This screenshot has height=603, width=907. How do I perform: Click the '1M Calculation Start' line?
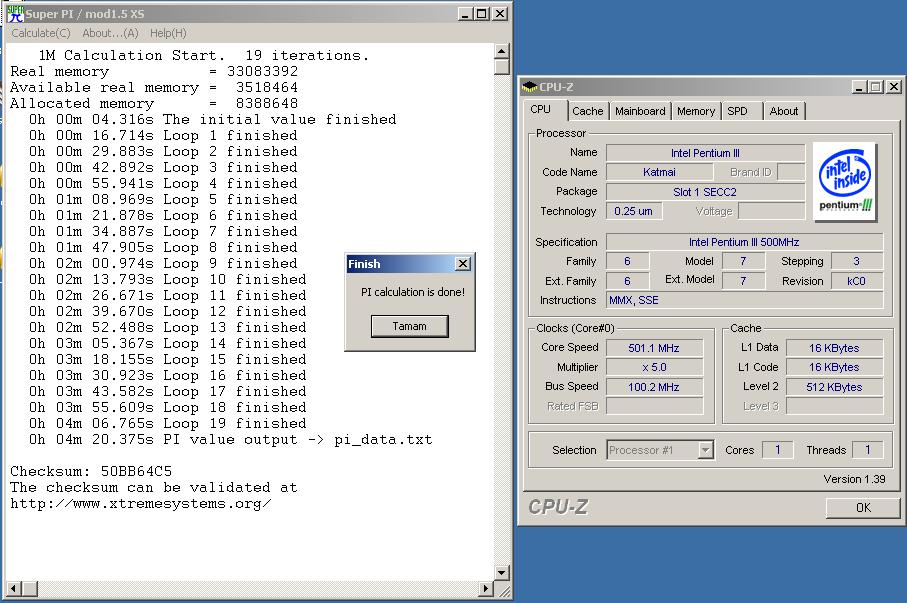[203, 56]
